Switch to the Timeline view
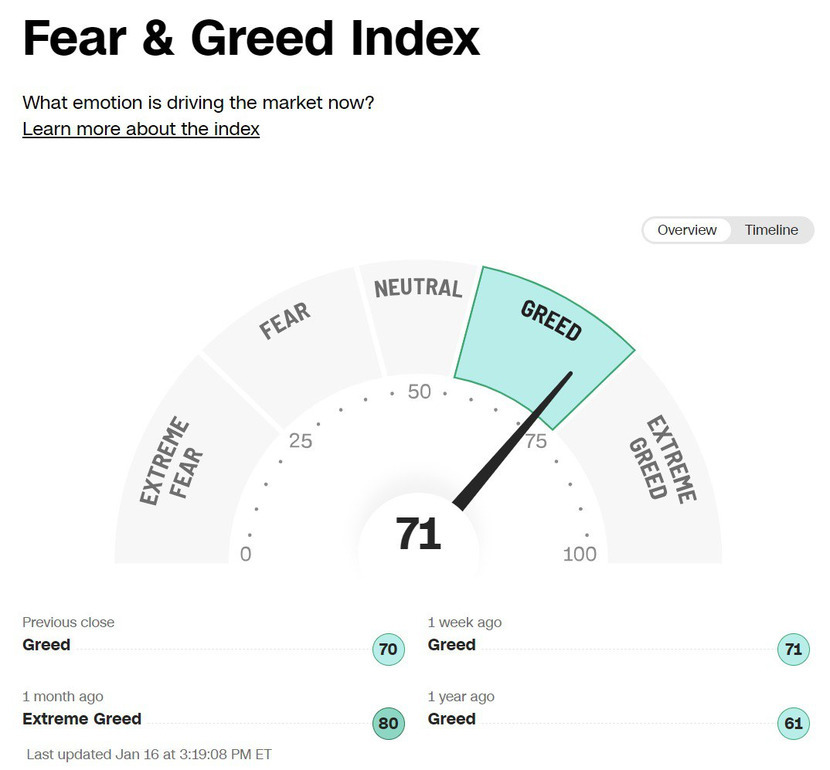The height and width of the screenshot is (770, 830). click(771, 230)
